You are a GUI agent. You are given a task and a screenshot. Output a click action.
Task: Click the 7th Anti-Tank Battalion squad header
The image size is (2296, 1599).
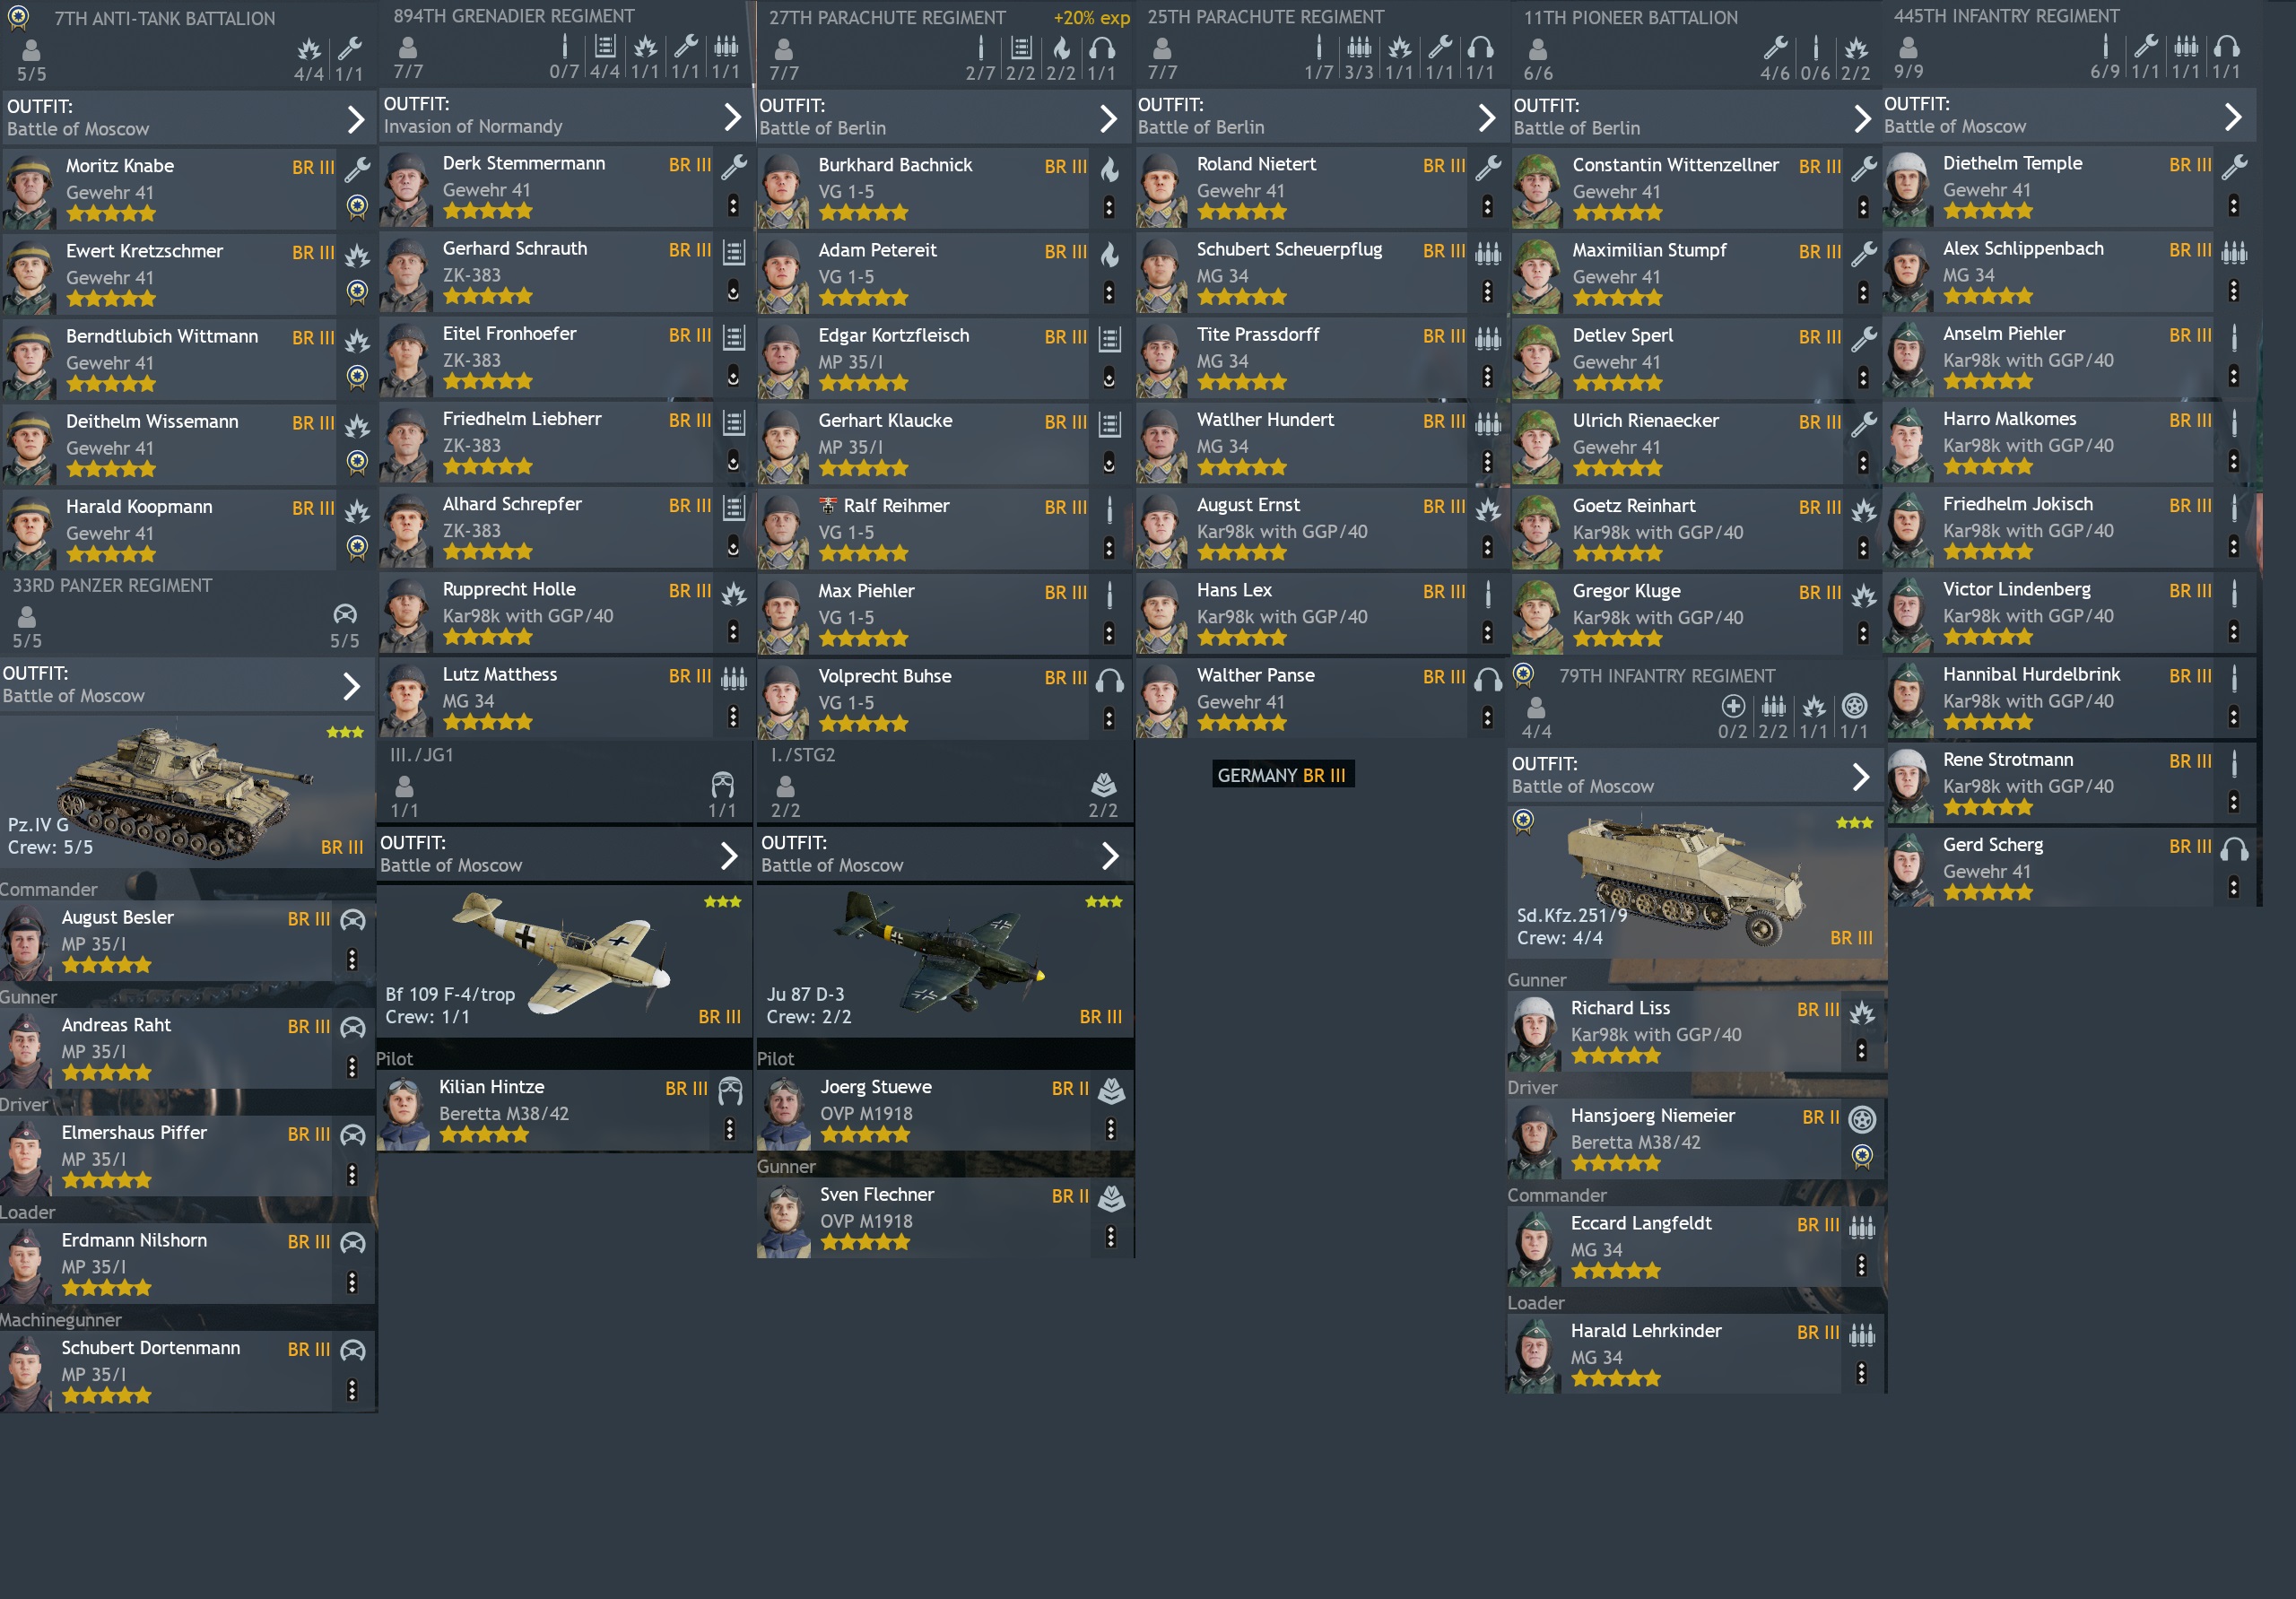pos(187,44)
